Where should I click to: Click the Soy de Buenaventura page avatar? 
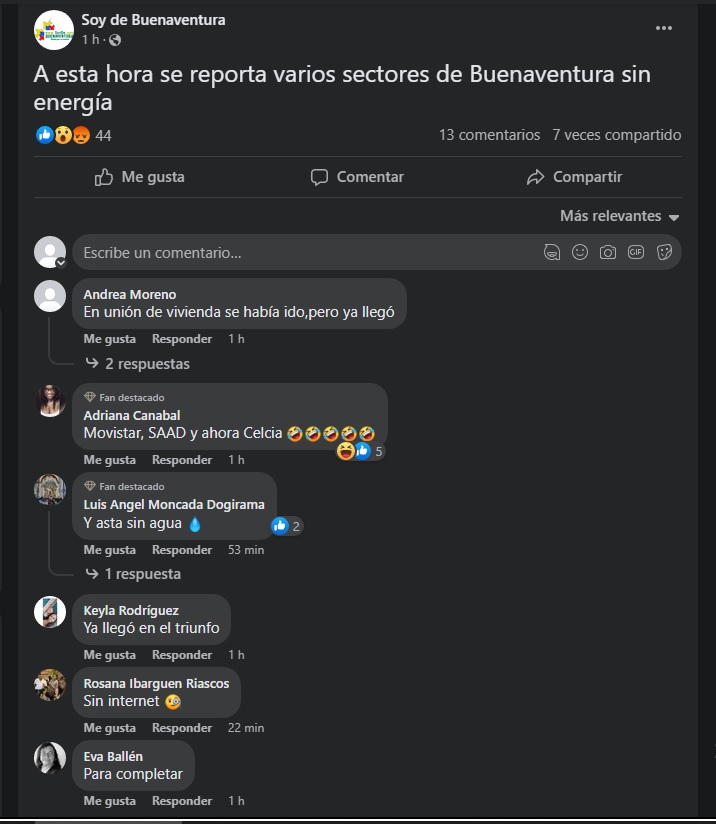point(54,30)
